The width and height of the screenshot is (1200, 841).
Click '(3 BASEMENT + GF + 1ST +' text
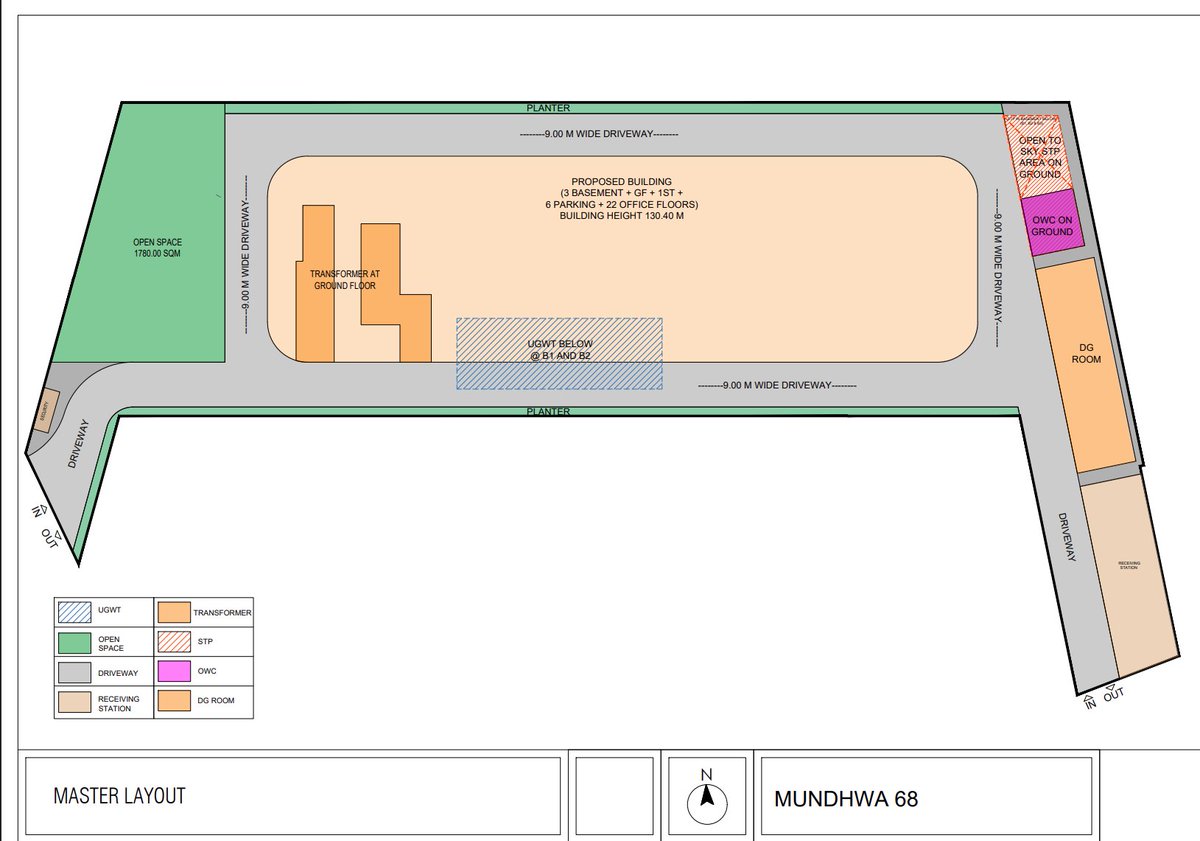click(x=621, y=193)
